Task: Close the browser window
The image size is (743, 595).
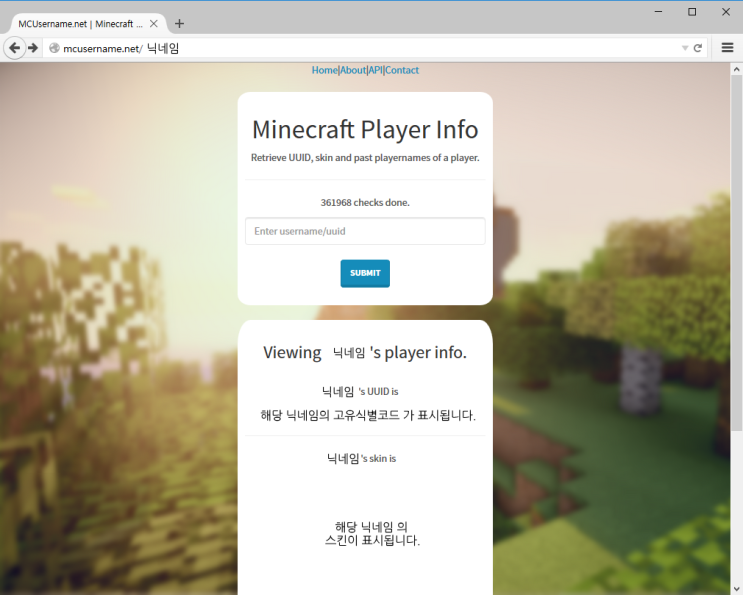Action: [x=725, y=12]
